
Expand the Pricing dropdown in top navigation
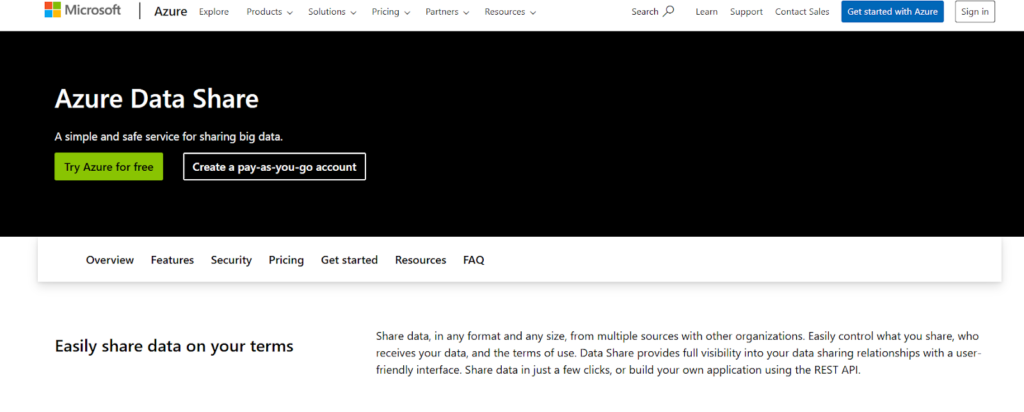391,12
